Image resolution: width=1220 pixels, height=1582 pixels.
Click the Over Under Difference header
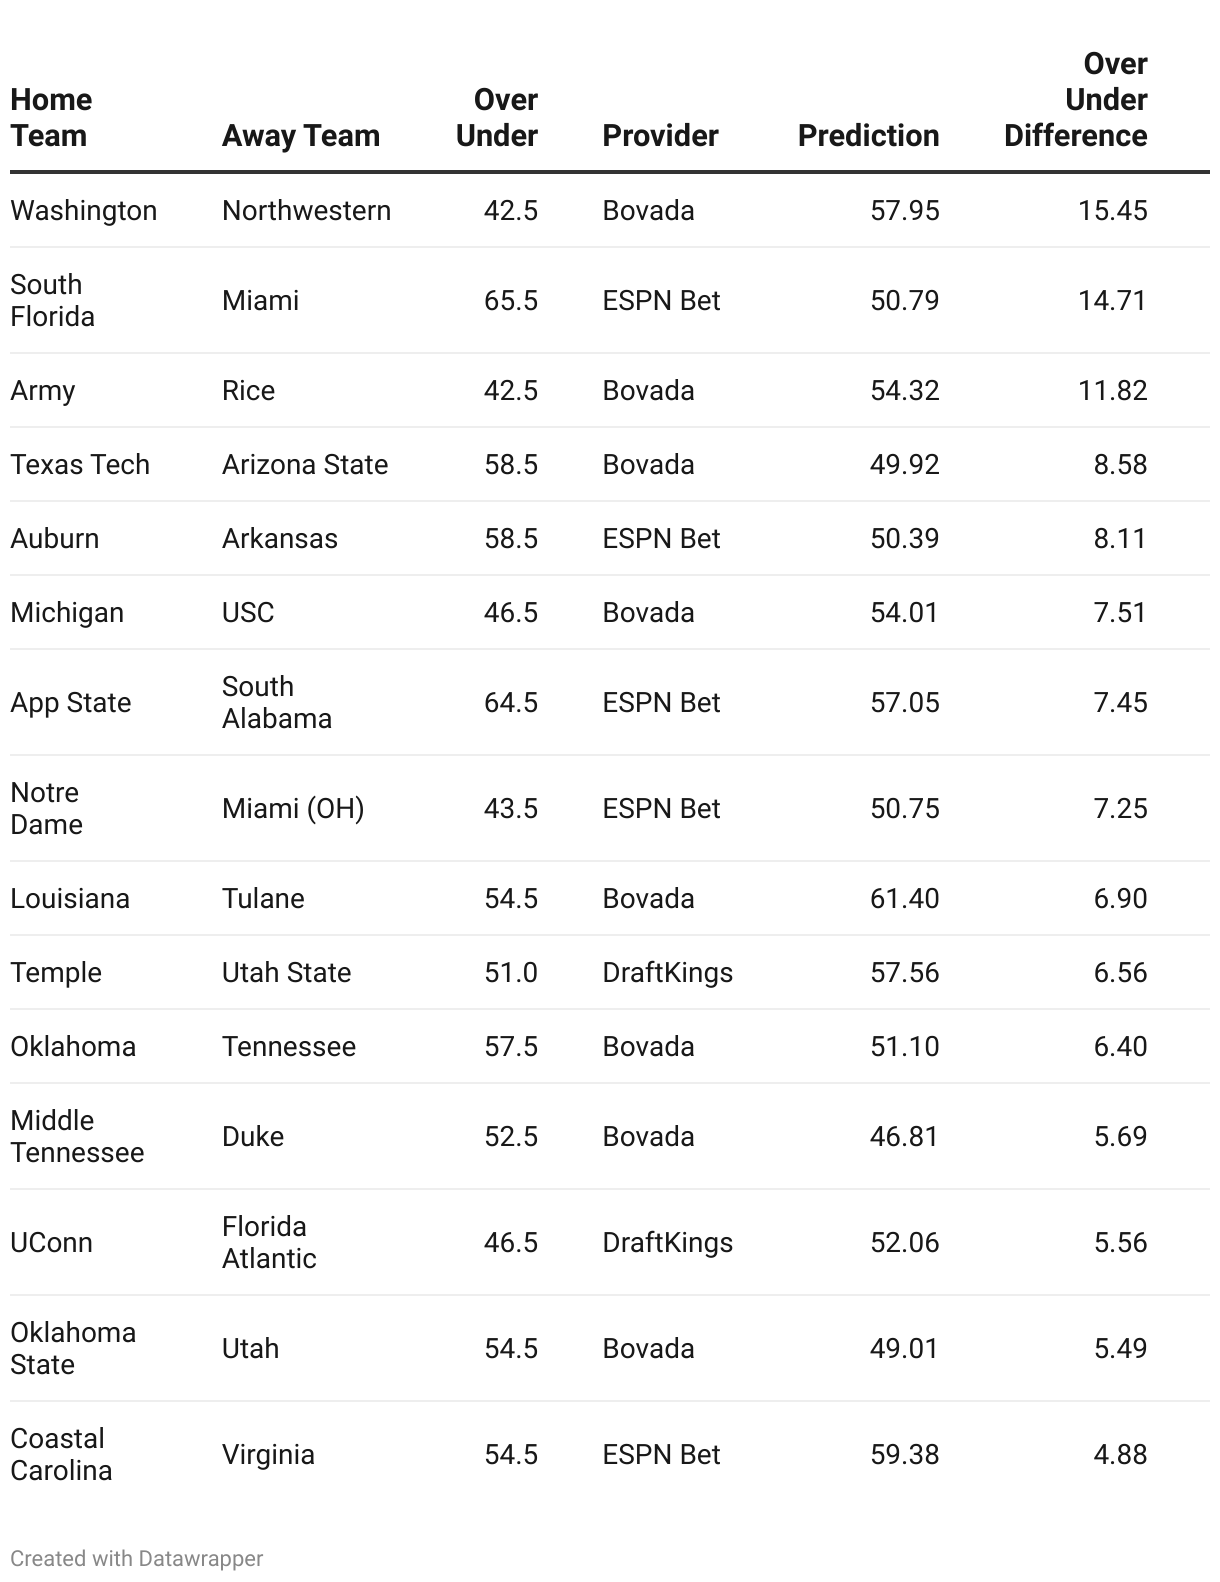[1076, 100]
